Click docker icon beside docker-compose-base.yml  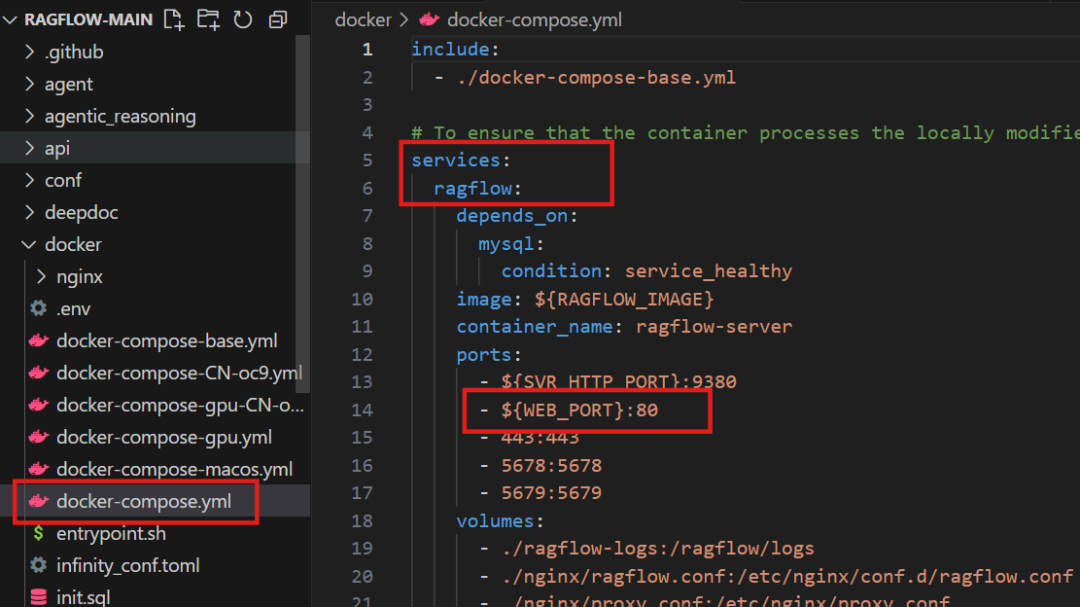coord(39,340)
